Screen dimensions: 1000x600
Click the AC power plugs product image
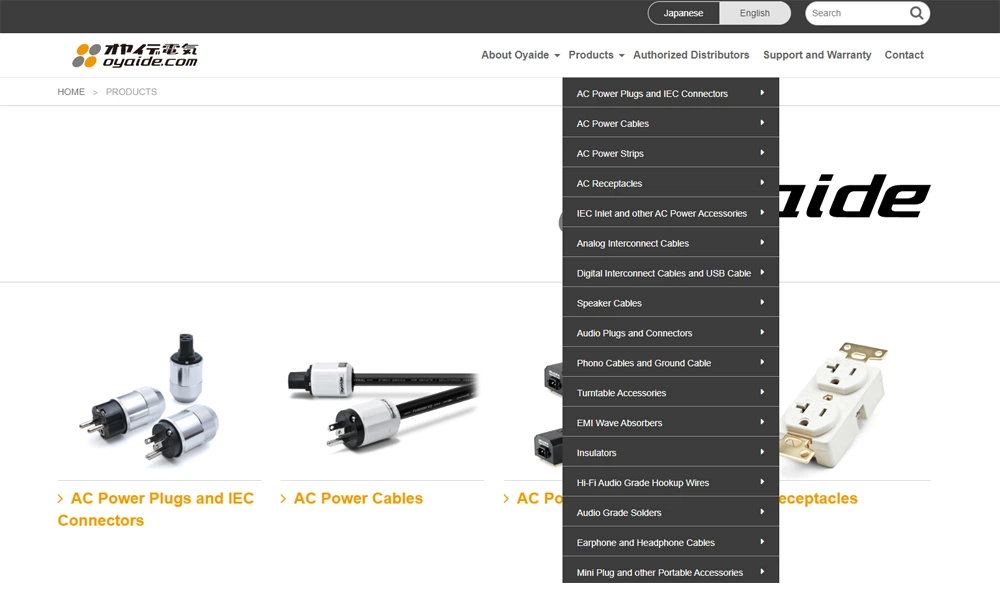click(x=149, y=398)
